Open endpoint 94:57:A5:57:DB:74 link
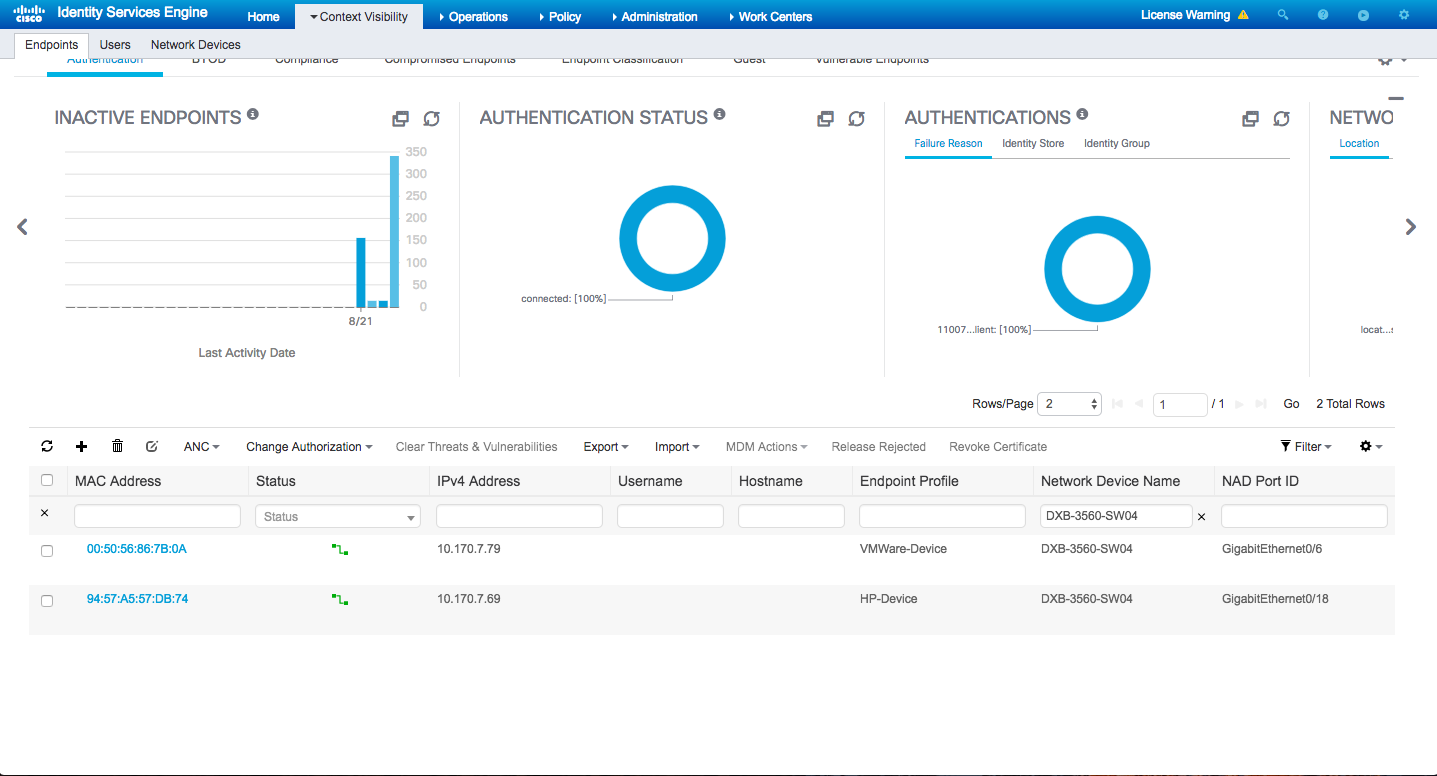This screenshot has width=1437, height=776. 137,599
